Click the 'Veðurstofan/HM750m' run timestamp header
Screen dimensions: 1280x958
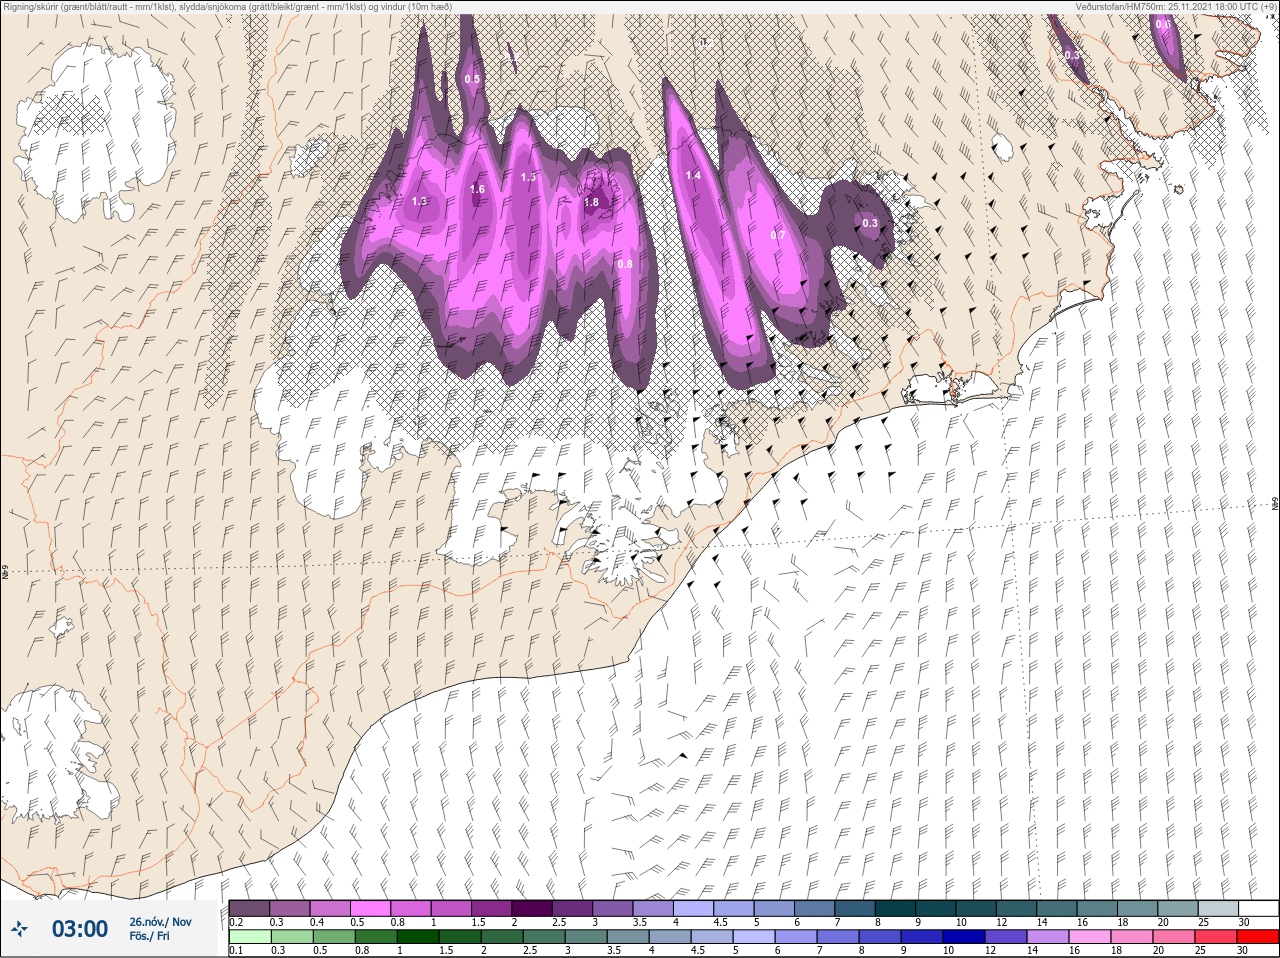[x=1176, y=7]
